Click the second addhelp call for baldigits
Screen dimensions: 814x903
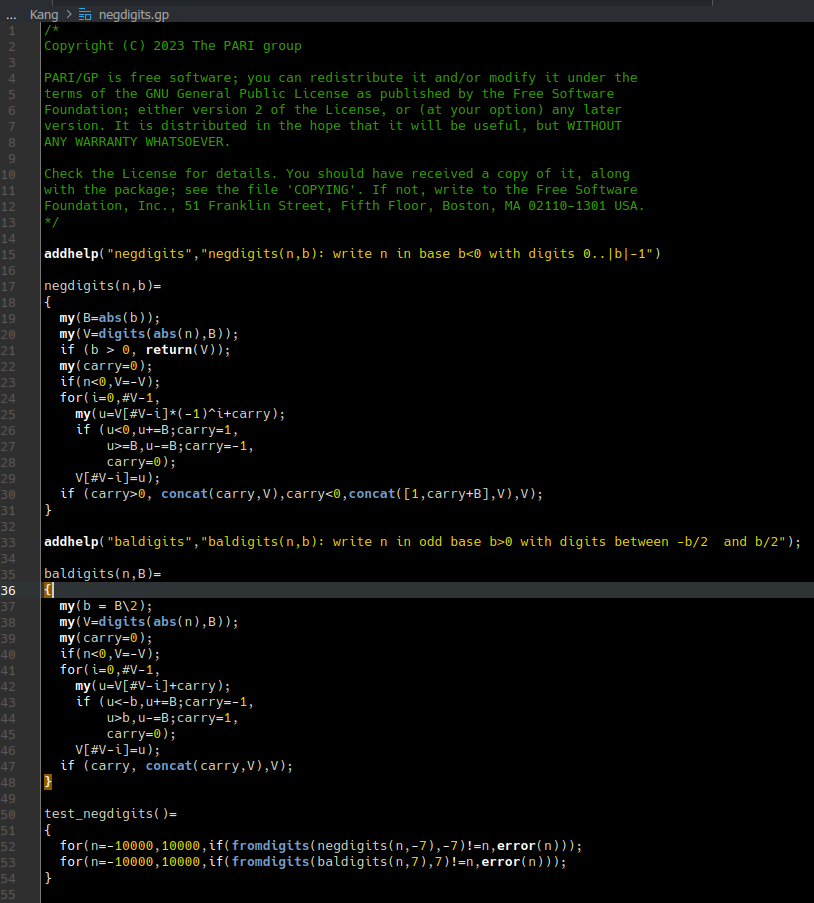pos(72,542)
